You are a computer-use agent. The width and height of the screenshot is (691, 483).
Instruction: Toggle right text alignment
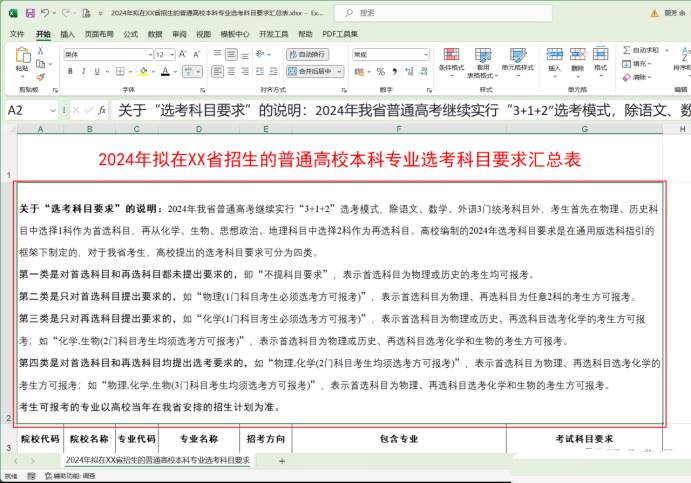tap(245, 71)
